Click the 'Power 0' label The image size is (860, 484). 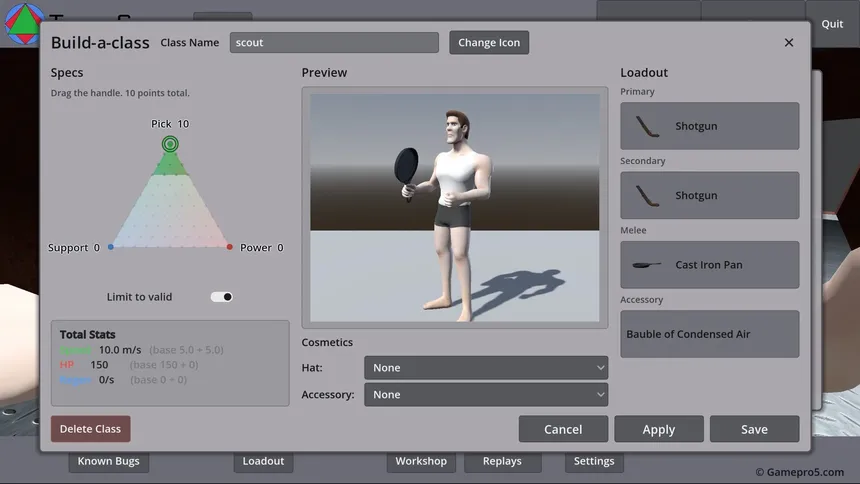262,248
